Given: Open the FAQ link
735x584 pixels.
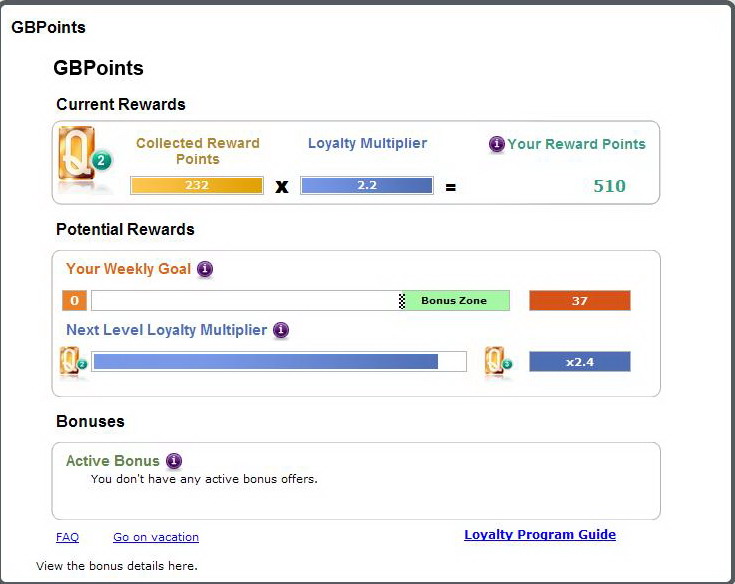Looking at the screenshot, I should point(68,537).
